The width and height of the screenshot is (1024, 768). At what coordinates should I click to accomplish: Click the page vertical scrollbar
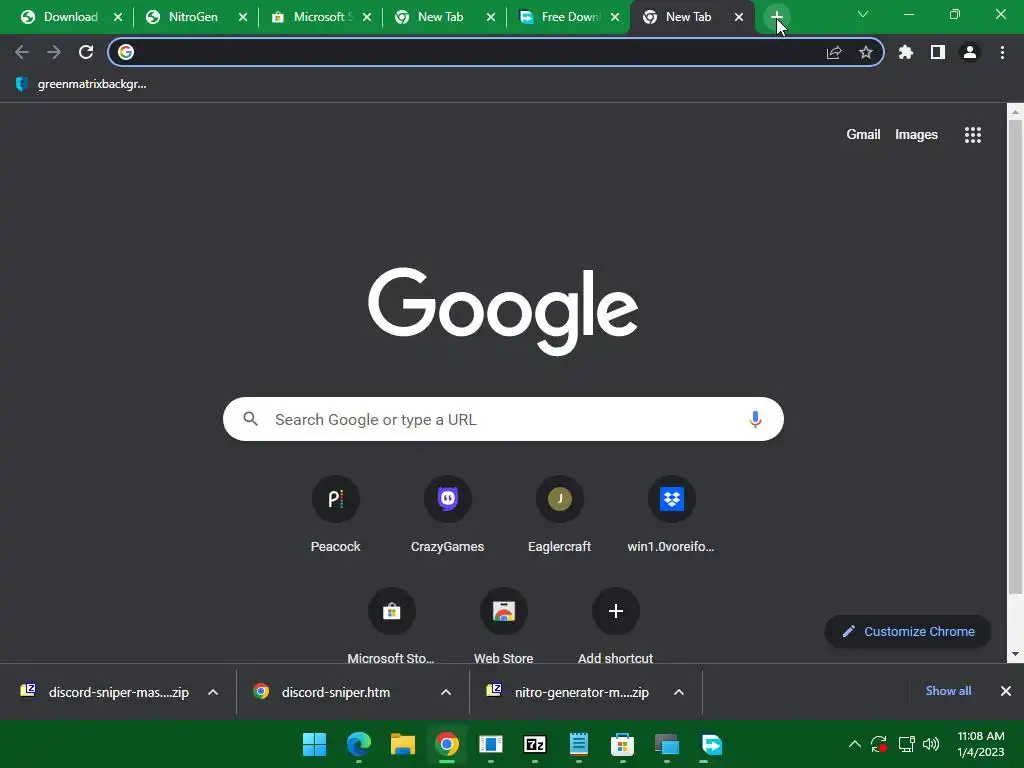(x=1015, y=358)
